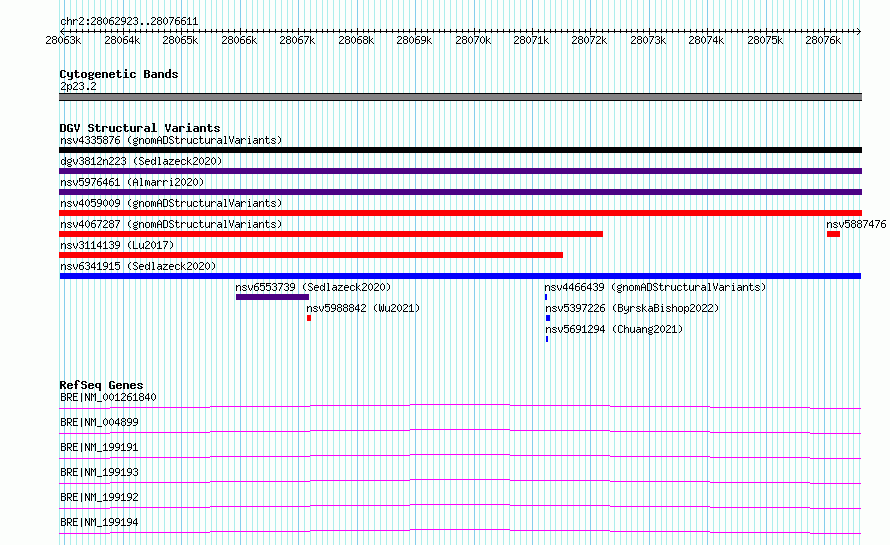Select the nsv4067287 gnomAD variant label
The height and width of the screenshot is (545, 890).
(x=171, y=224)
